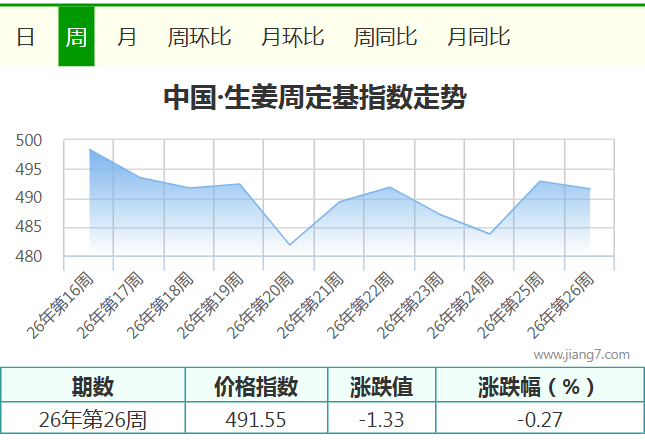Image resolution: width=645 pixels, height=440 pixels.
Task: Click the 500 y-axis value
Action: (x=29, y=141)
